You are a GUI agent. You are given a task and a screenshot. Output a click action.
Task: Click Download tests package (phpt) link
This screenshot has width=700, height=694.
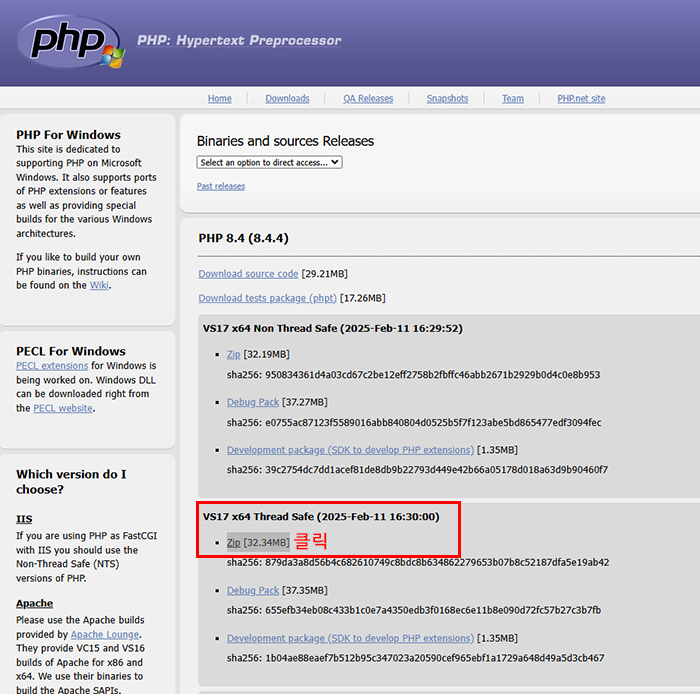click(x=268, y=298)
